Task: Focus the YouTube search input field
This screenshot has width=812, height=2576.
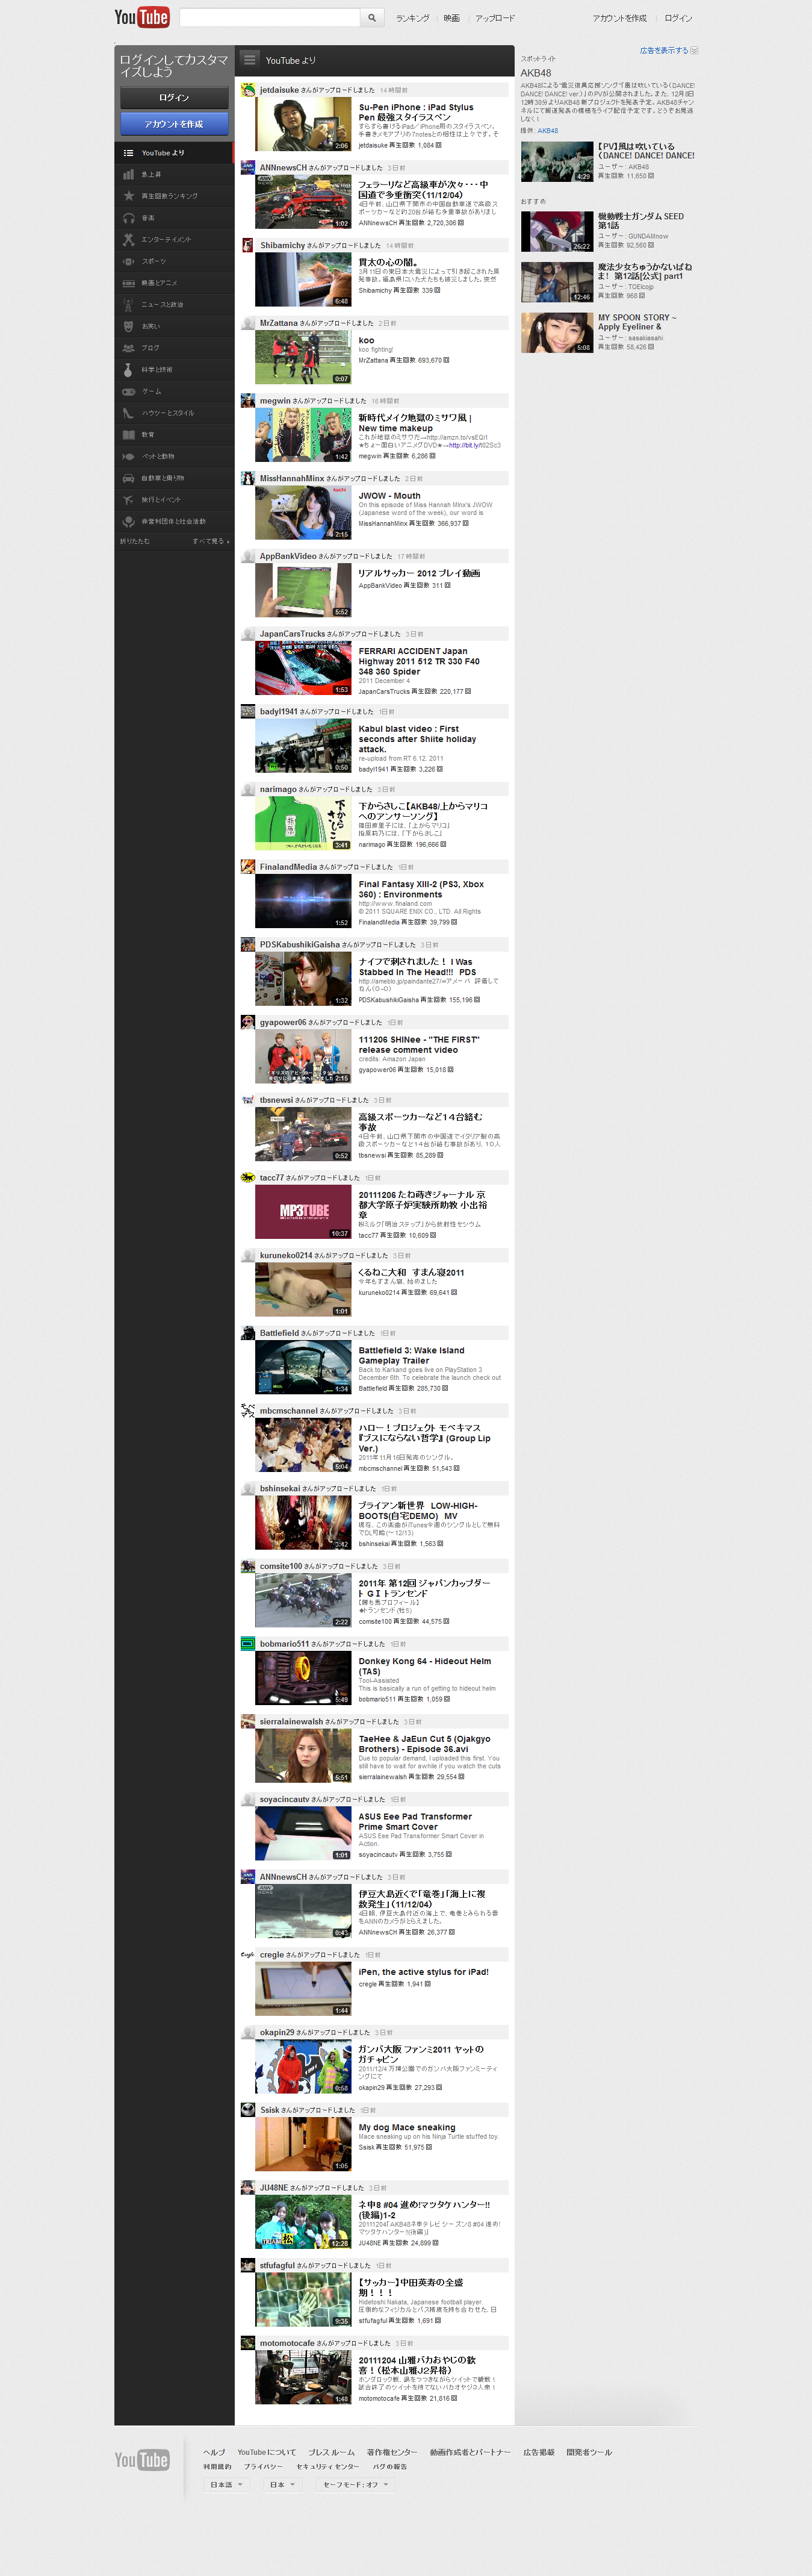Action: (x=269, y=17)
